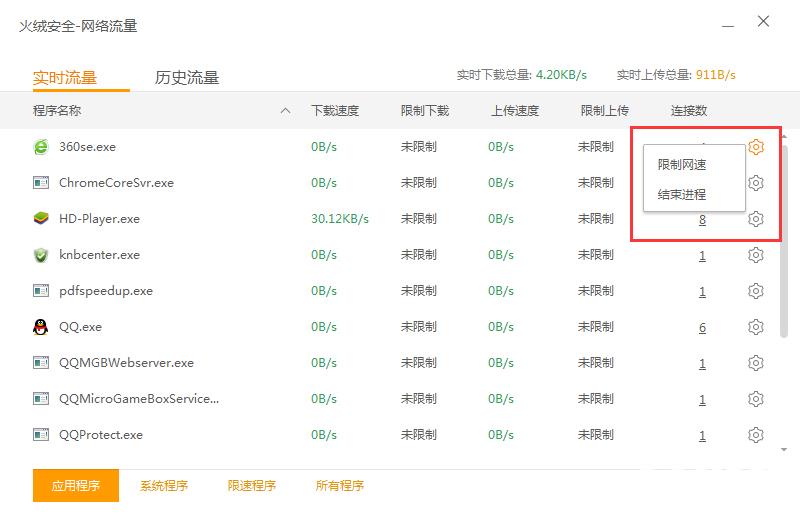Click the QQMicroGameBoxService program icon

tap(41, 398)
